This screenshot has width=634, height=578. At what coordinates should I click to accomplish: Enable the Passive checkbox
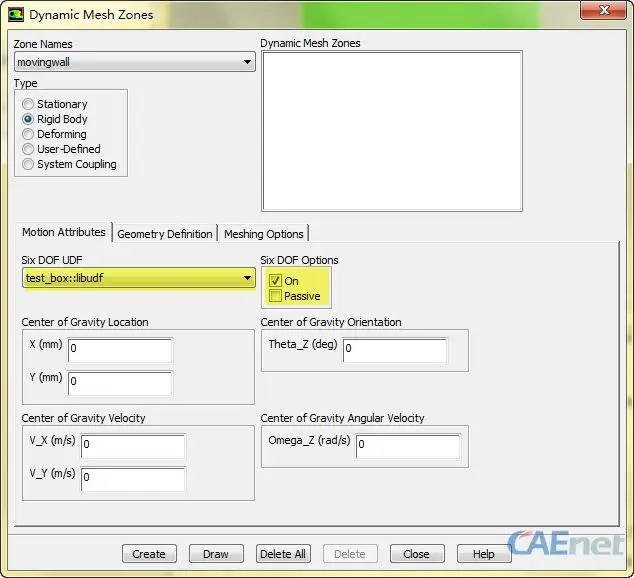[x=275, y=296]
